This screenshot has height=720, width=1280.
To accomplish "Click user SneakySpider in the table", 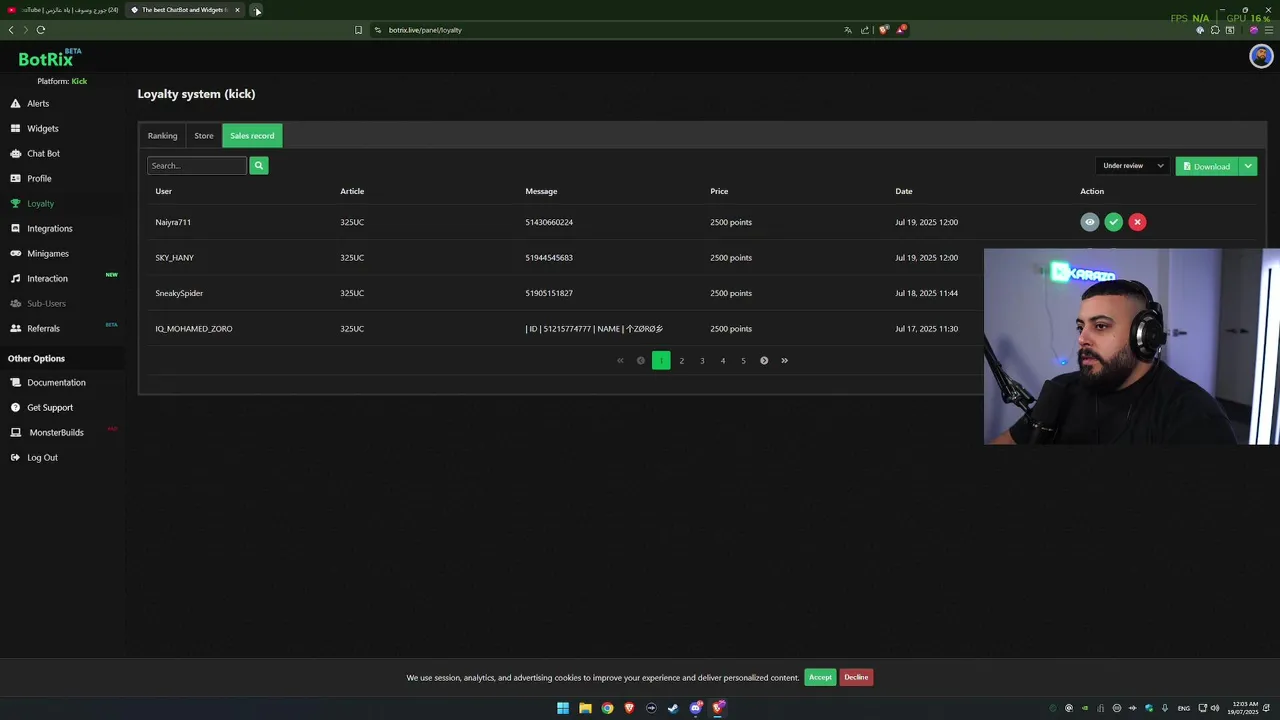I will point(179,293).
